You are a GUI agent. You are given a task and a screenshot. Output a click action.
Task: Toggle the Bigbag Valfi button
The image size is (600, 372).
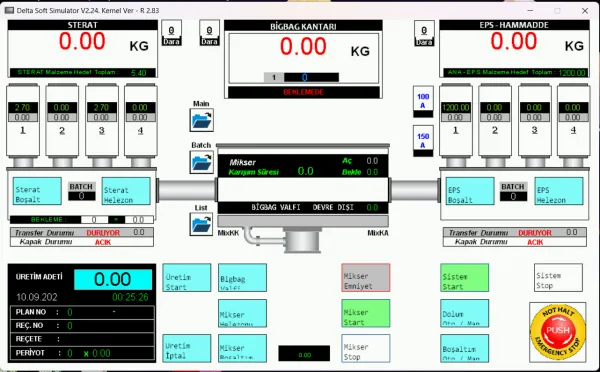(242, 277)
